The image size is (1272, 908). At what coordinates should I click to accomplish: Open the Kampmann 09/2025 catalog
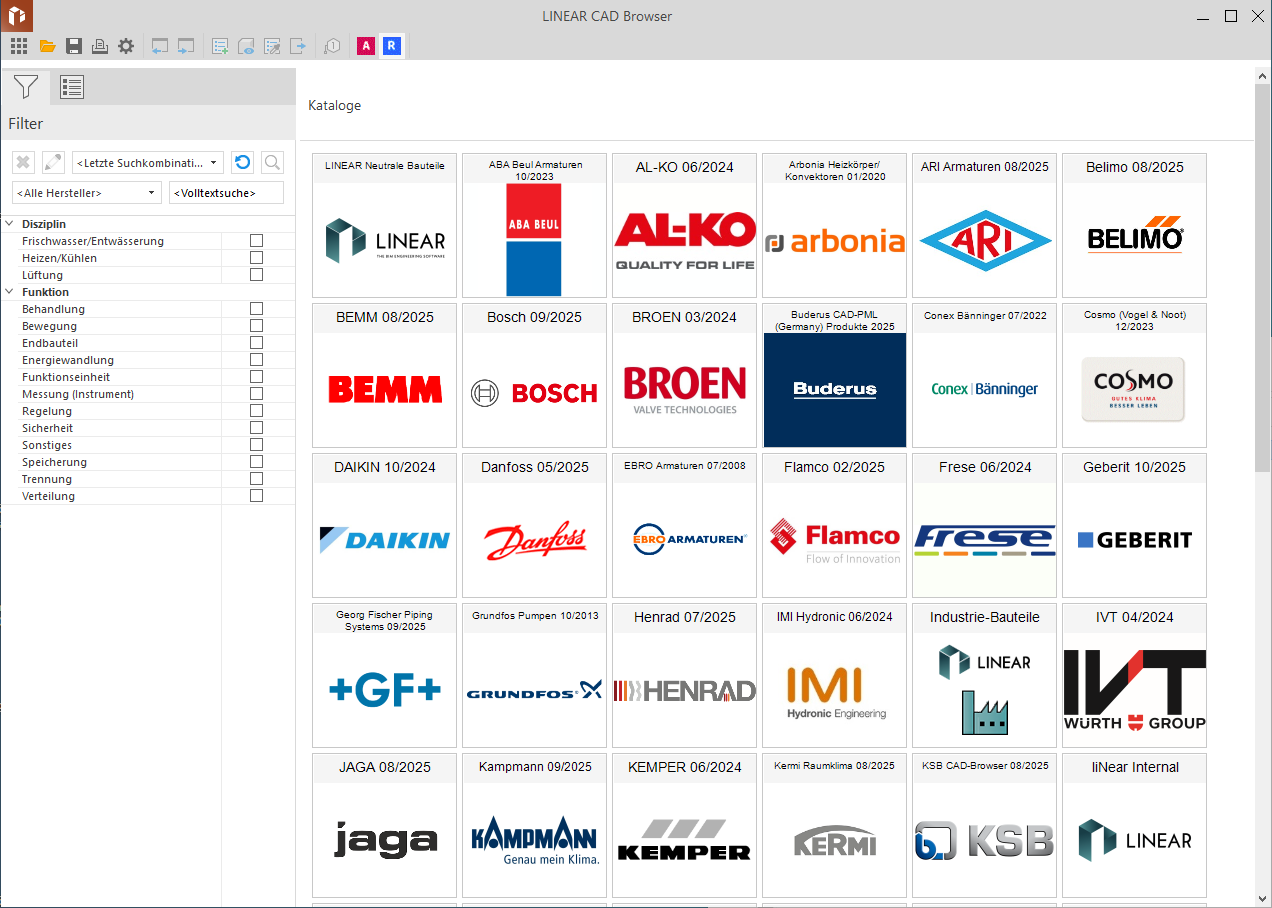(534, 825)
